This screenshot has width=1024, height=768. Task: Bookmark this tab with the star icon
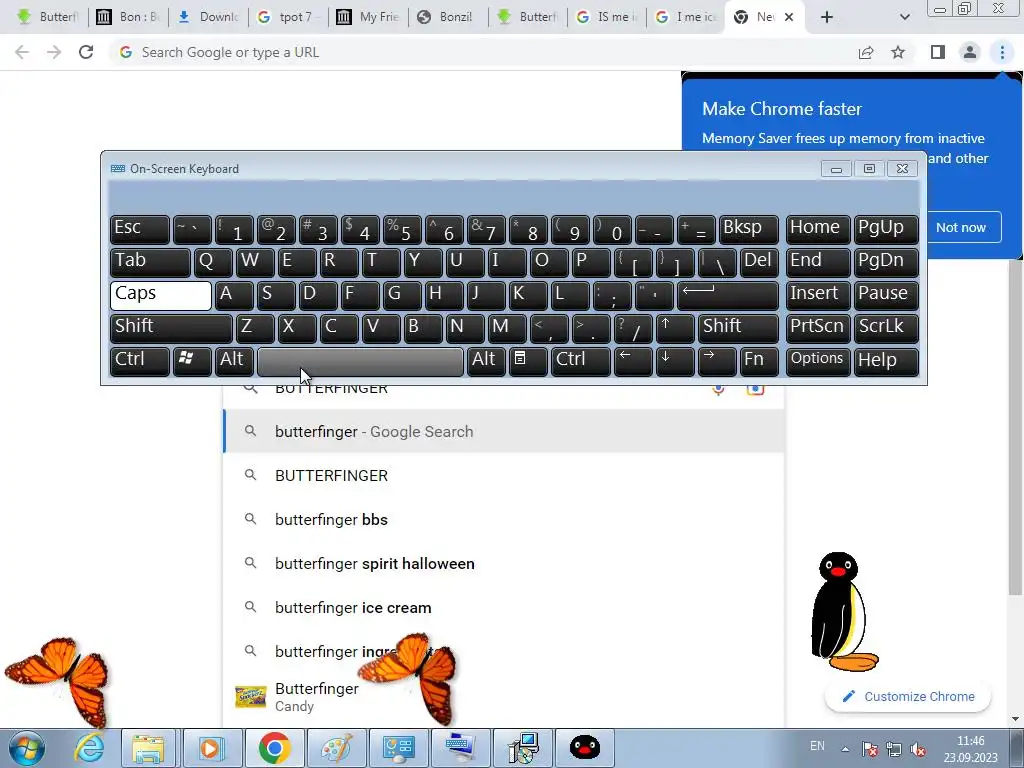898,52
